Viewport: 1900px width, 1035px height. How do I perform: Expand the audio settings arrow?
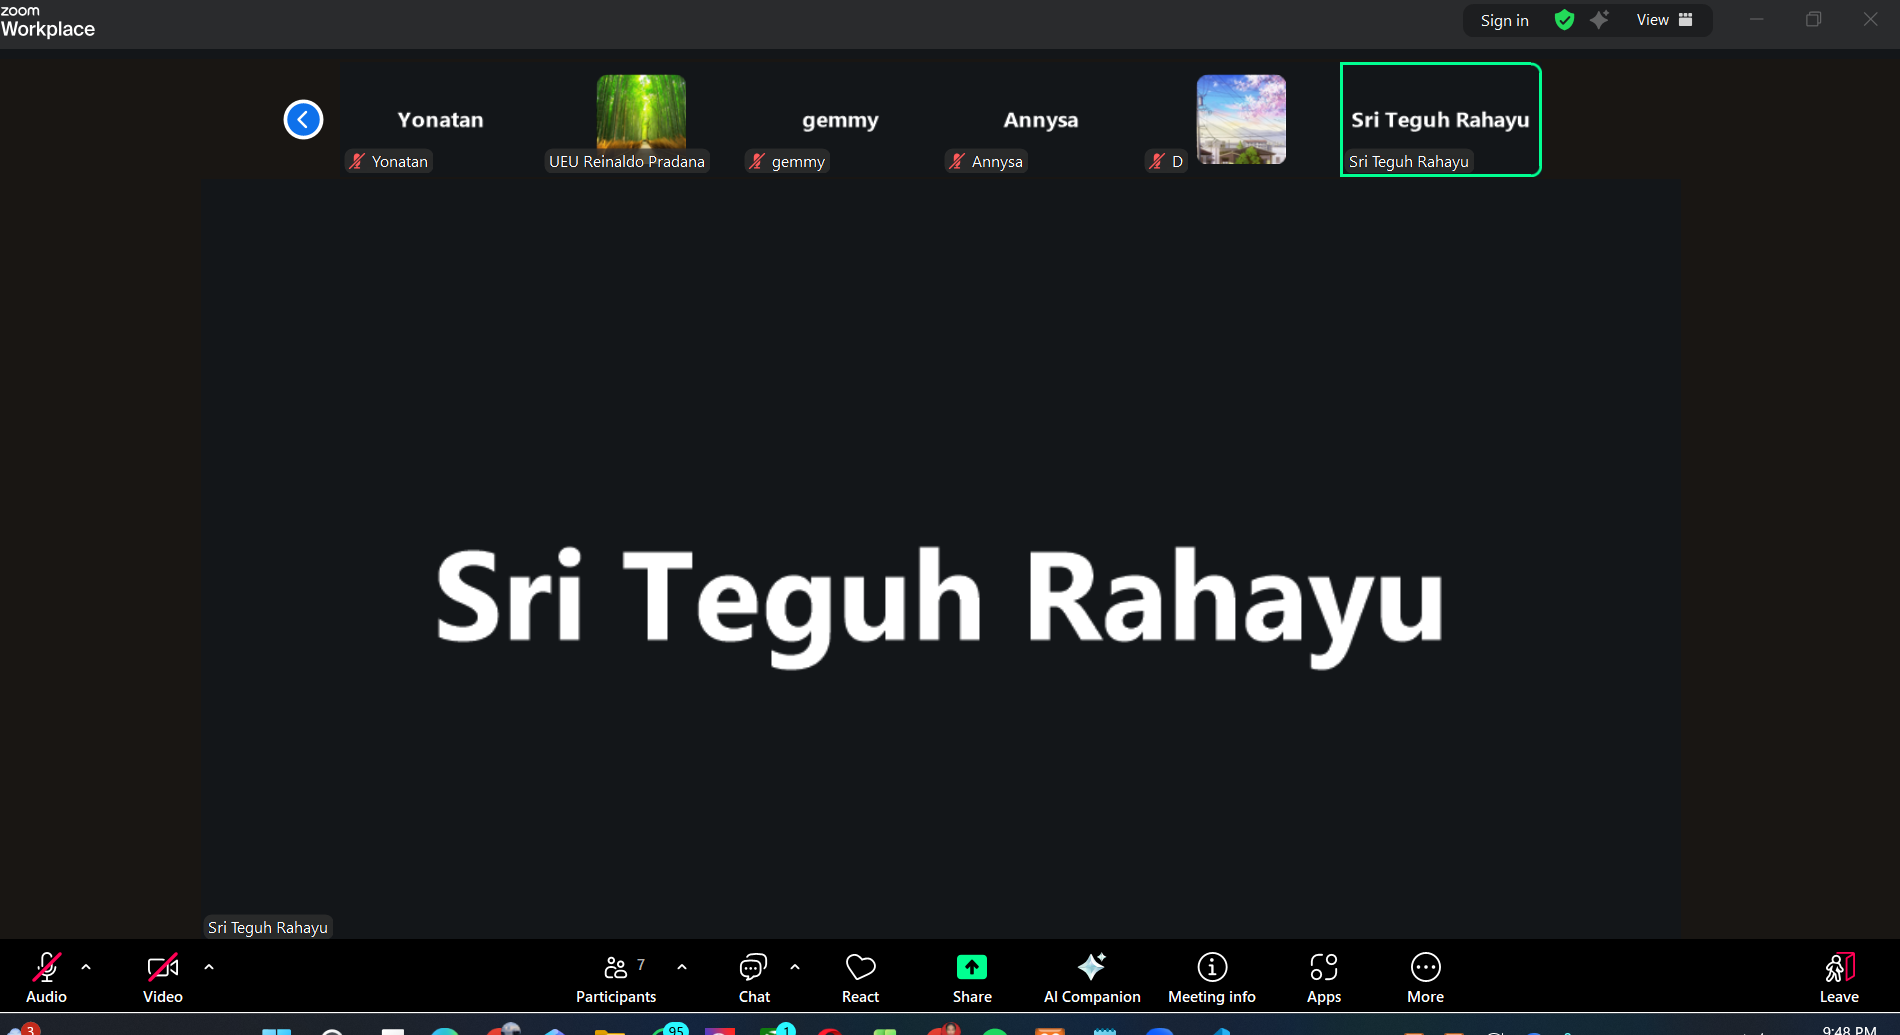click(86, 967)
